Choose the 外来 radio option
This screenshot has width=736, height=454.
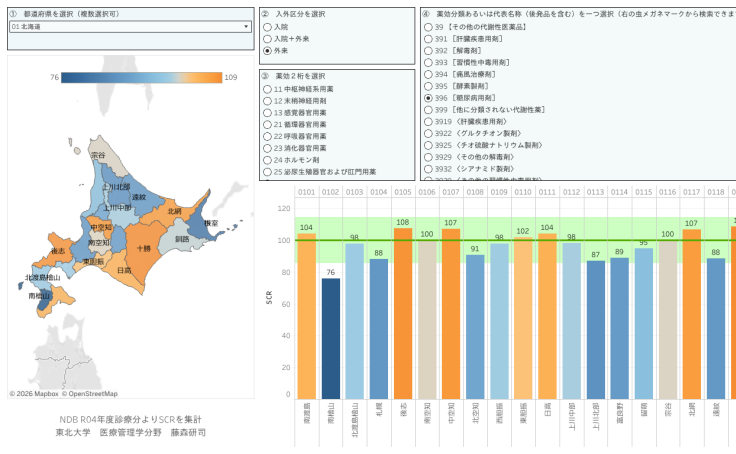(267, 50)
